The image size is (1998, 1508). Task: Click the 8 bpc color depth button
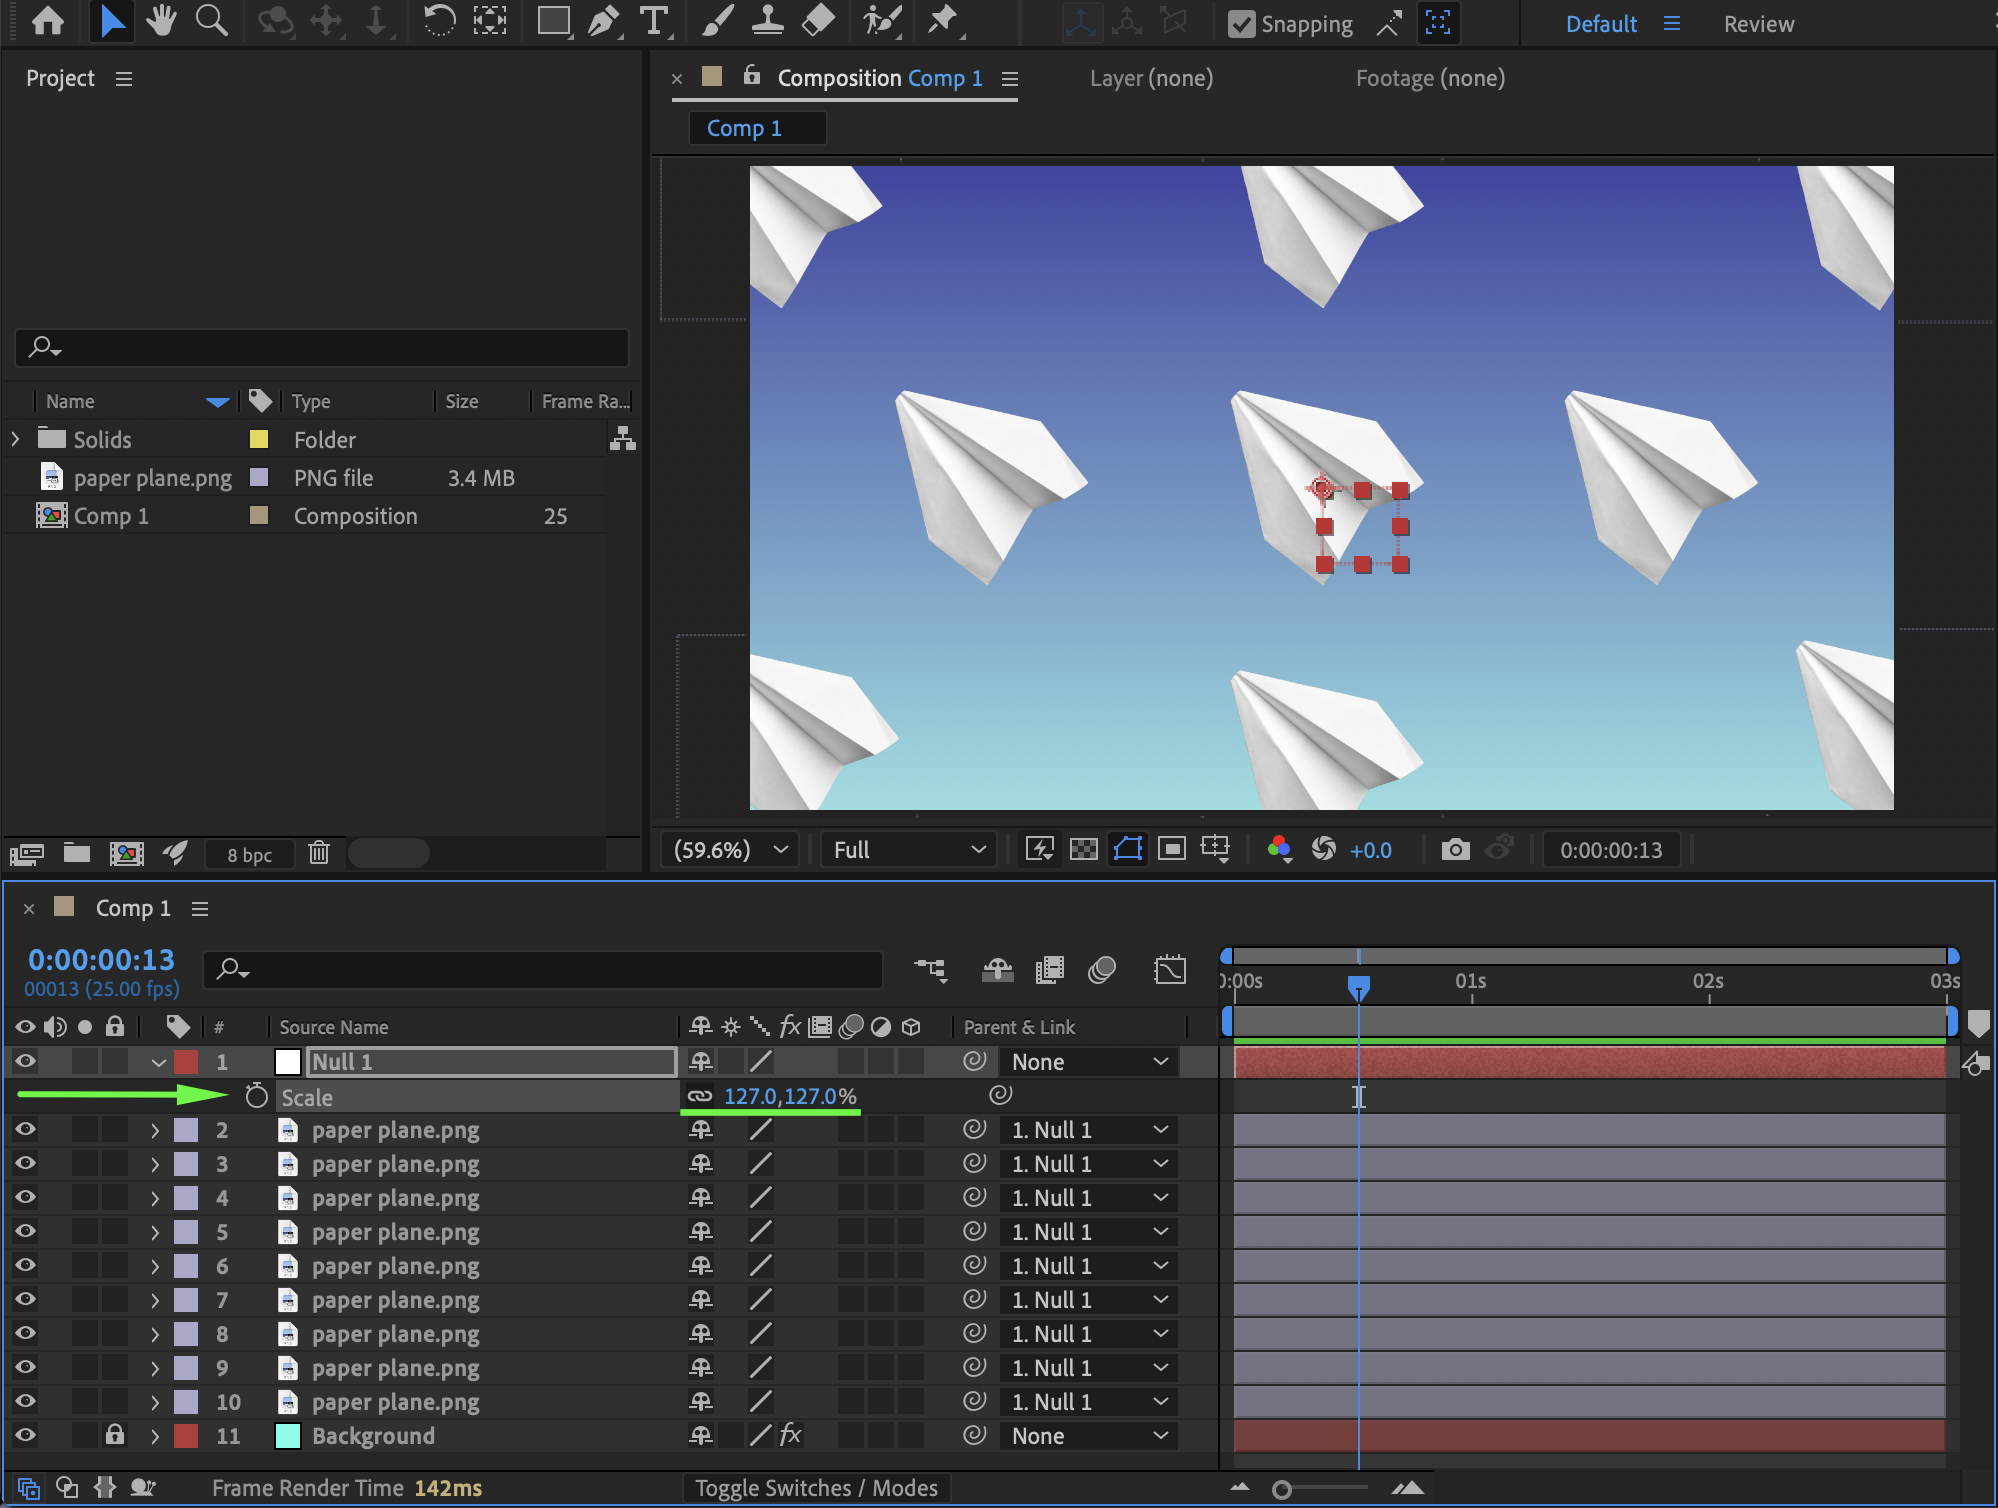[249, 854]
